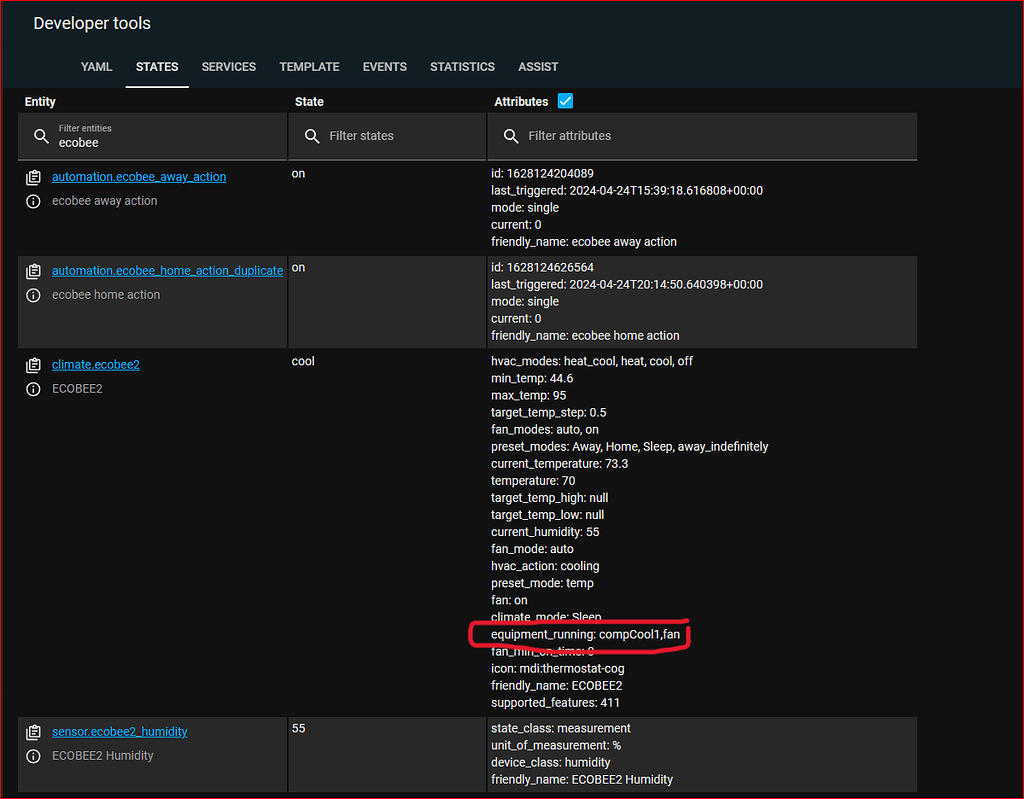This screenshot has height=799, width=1024.
Task: Click 'current_temperature: 73.3' attribute
Action: click(560, 464)
